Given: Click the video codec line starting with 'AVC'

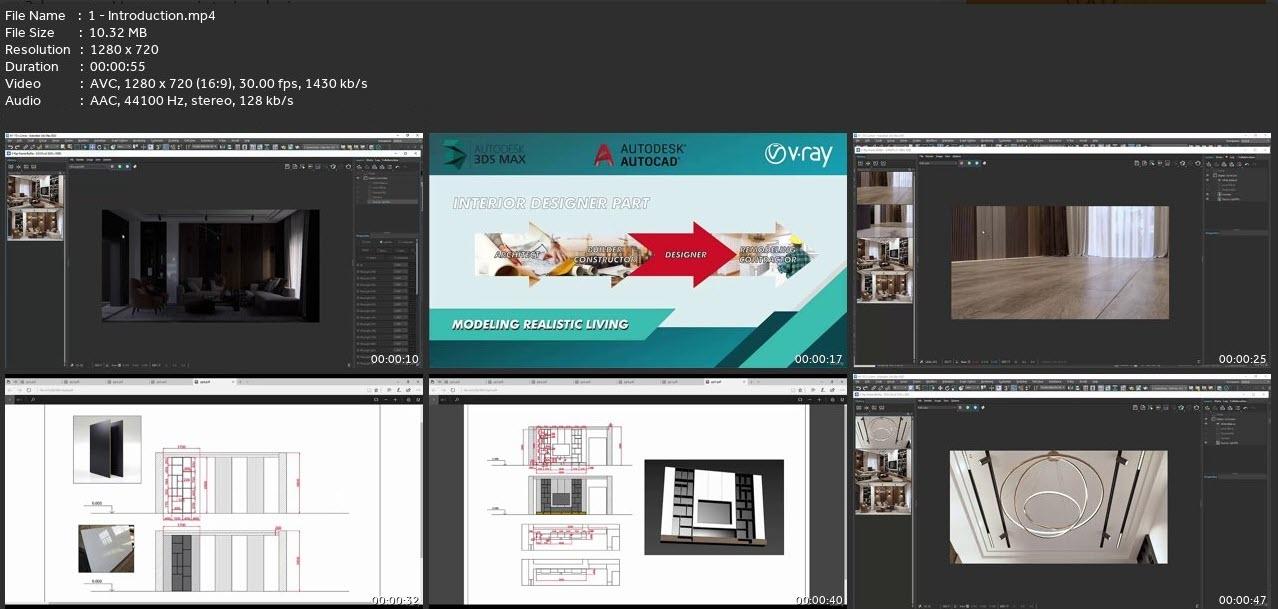Looking at the screenshot, I should (228, 83).
